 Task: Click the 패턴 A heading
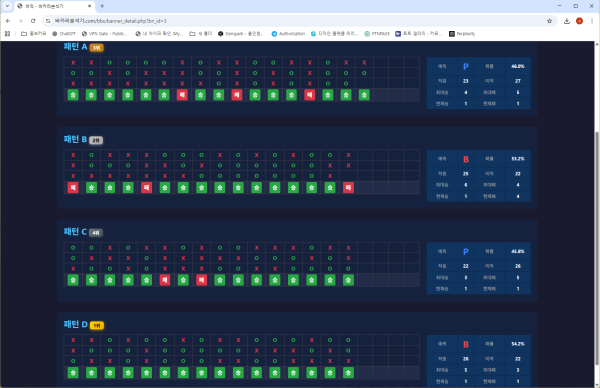tap(75, 47)
